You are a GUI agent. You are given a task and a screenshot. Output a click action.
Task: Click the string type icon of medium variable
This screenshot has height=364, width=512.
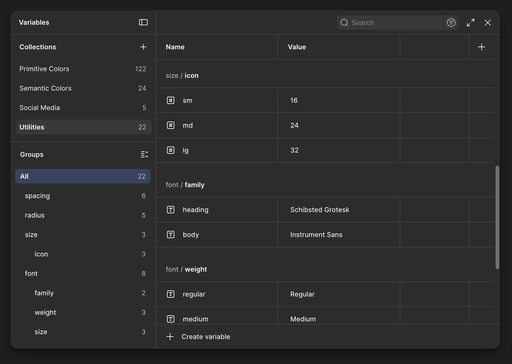point(171,319)
